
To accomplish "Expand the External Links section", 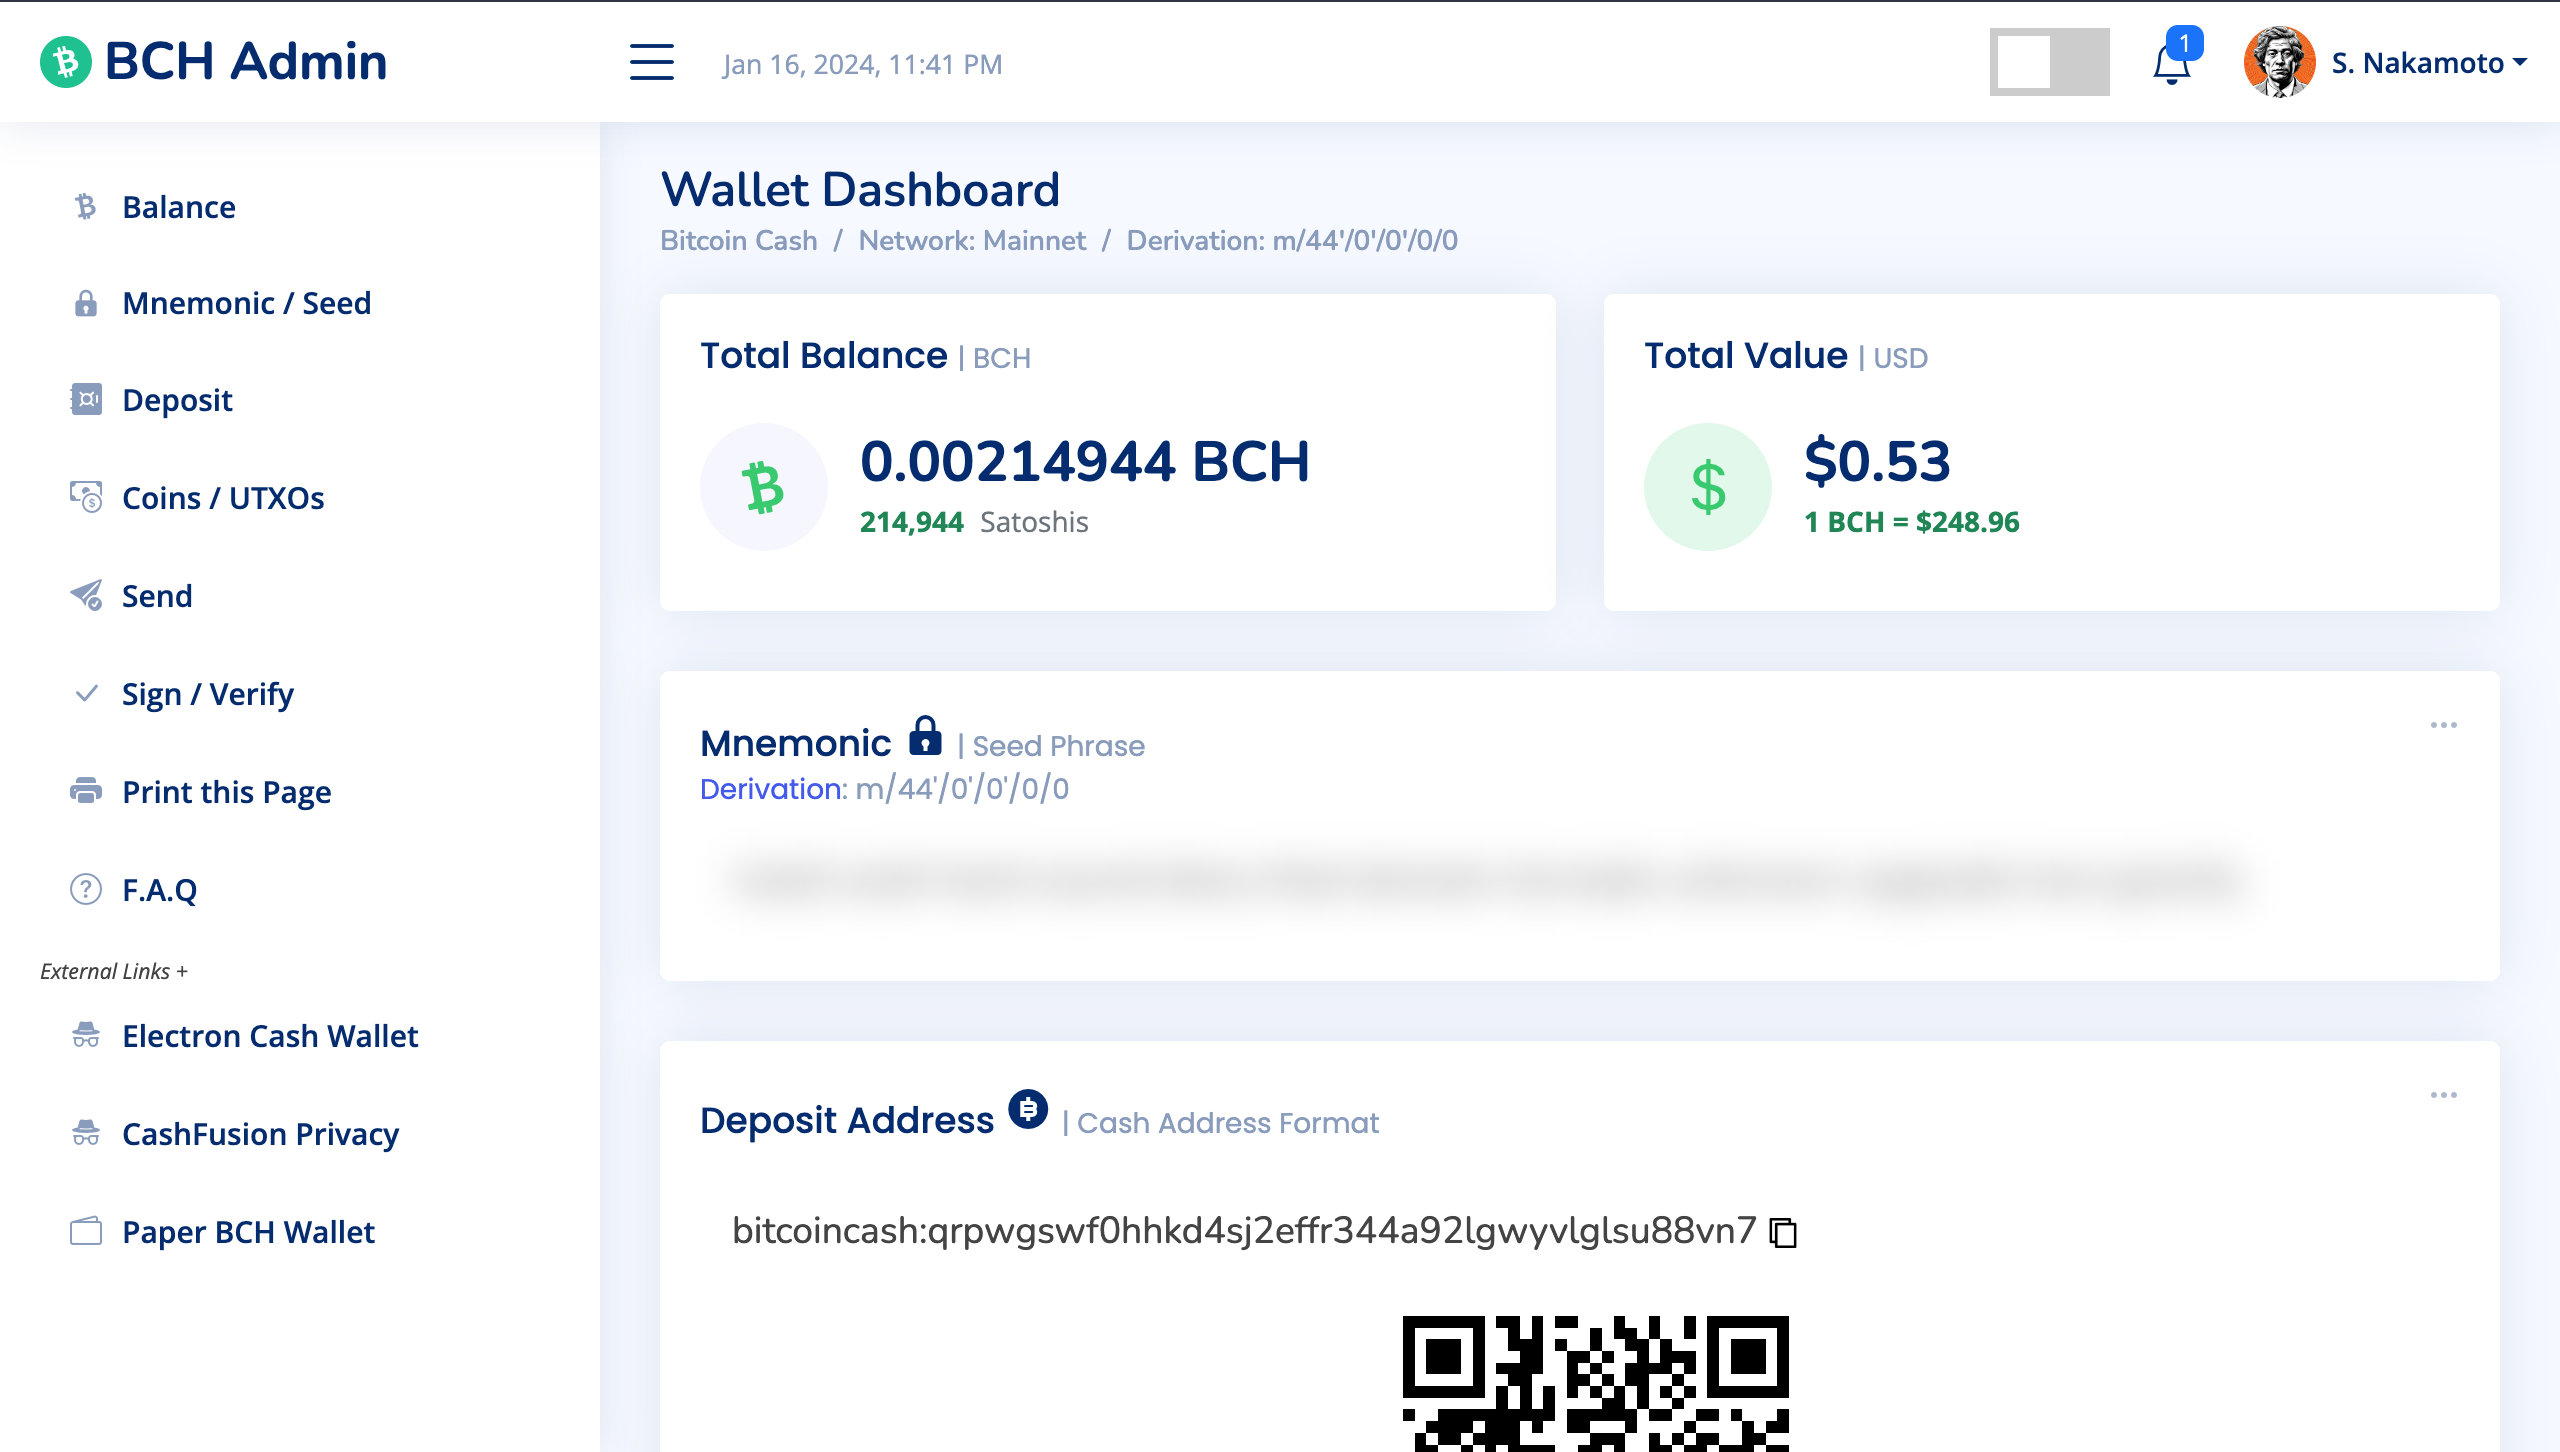I will coord(114,971).
